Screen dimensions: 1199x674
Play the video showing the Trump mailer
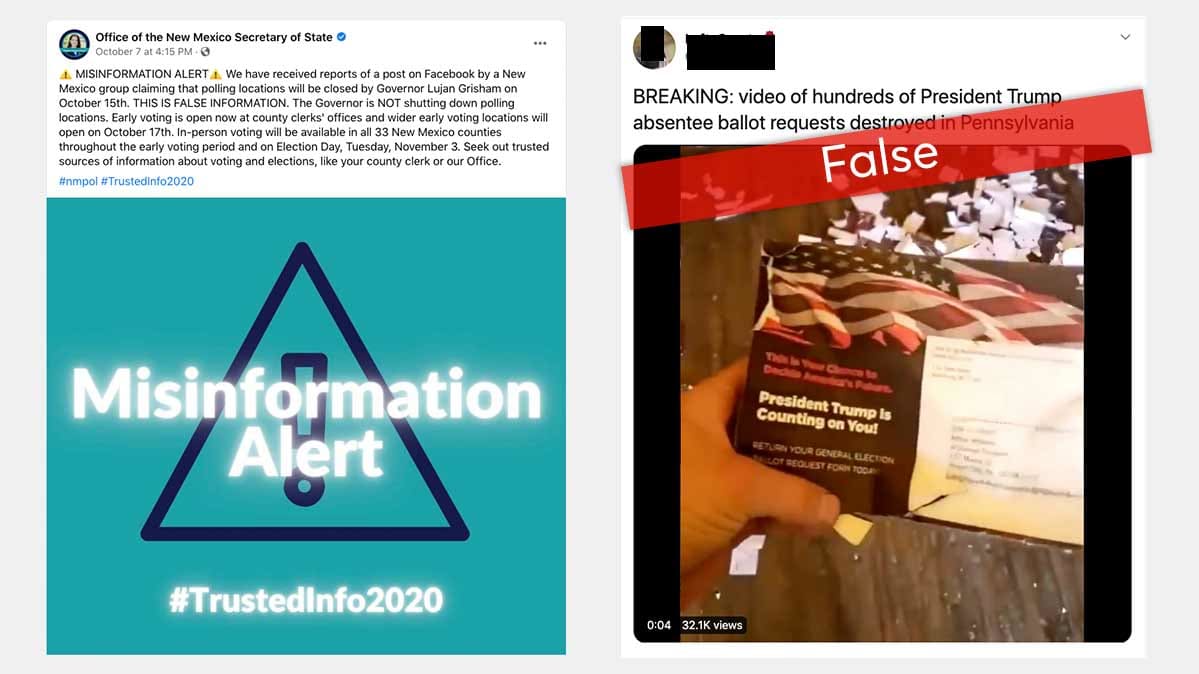tap(882, 393)
